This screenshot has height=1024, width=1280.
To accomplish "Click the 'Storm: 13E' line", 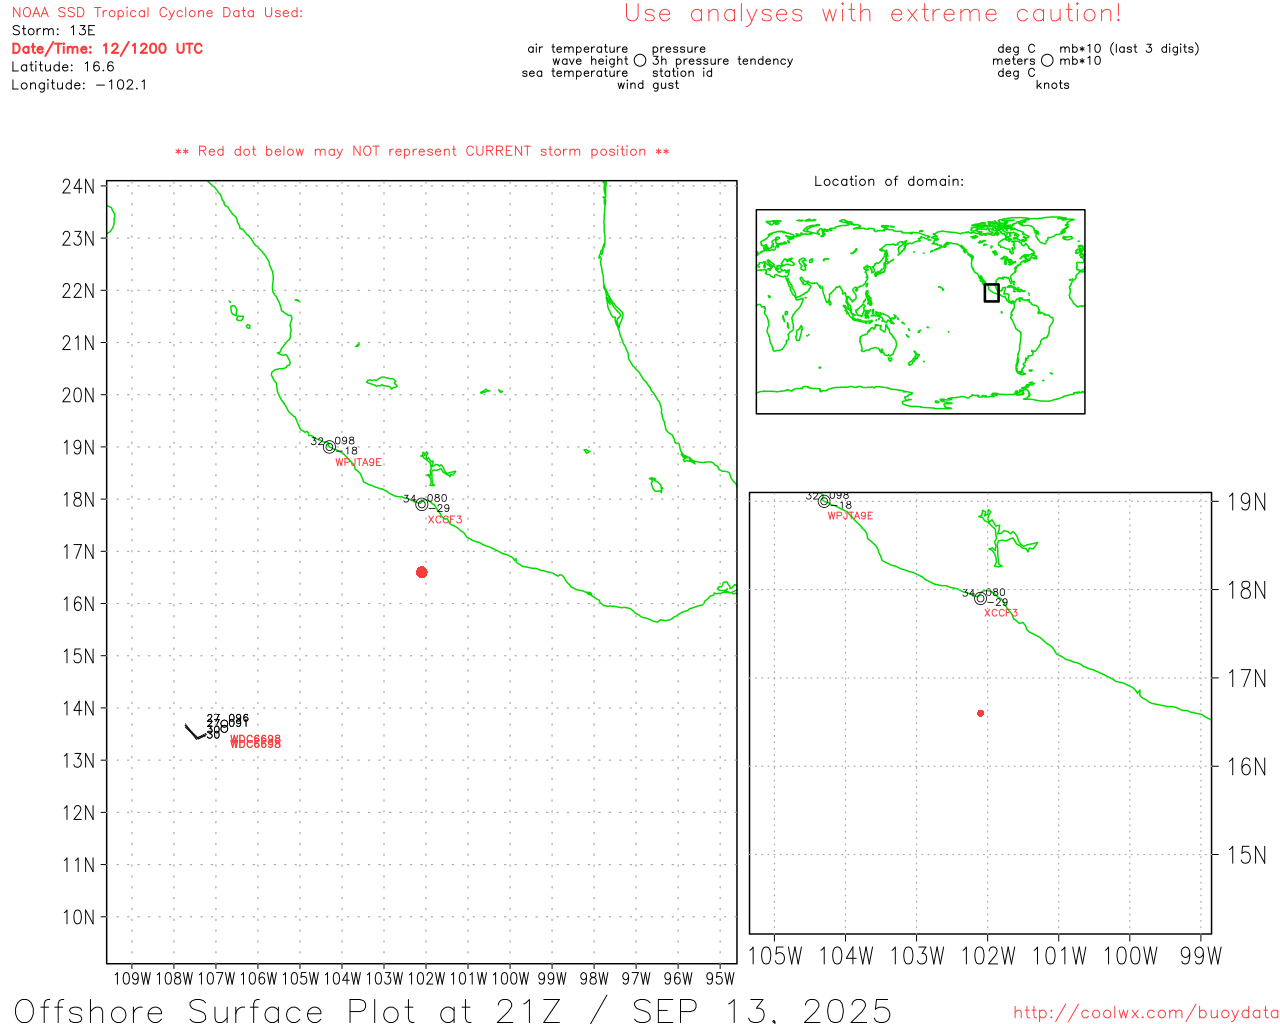I will click(x=53, y=31).
